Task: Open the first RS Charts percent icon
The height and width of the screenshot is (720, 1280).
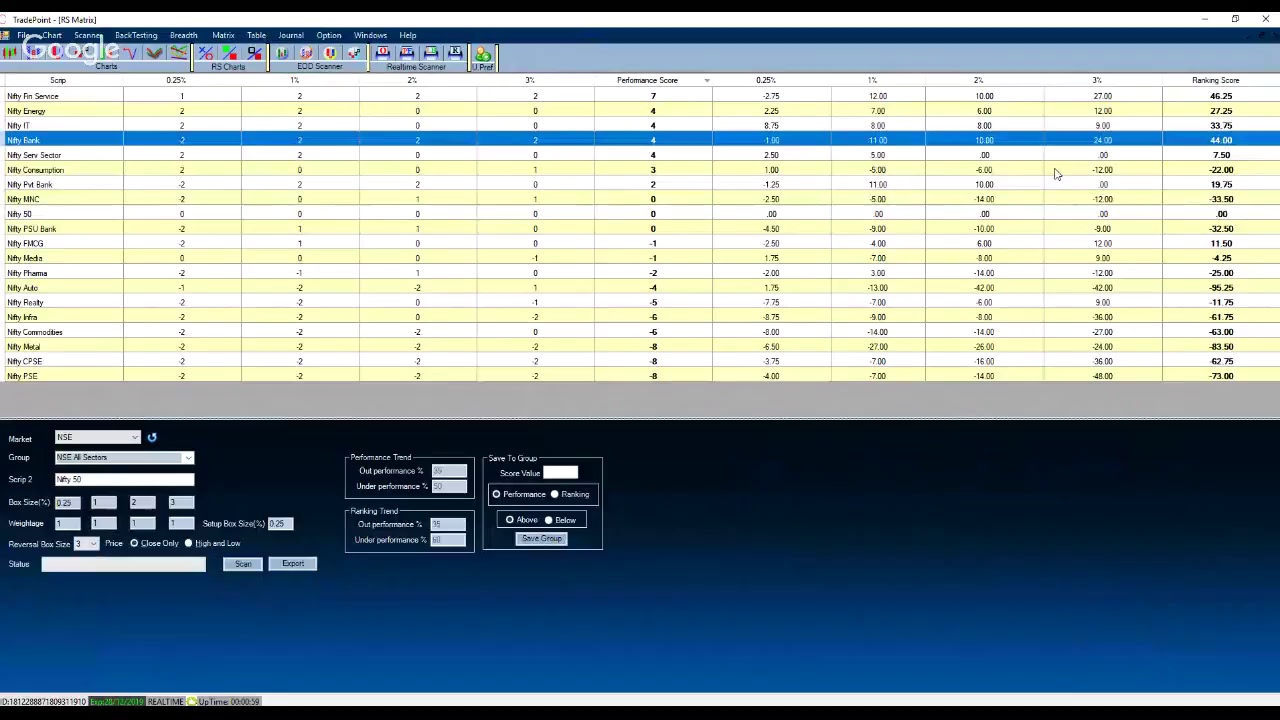Action: coord(205,53)
